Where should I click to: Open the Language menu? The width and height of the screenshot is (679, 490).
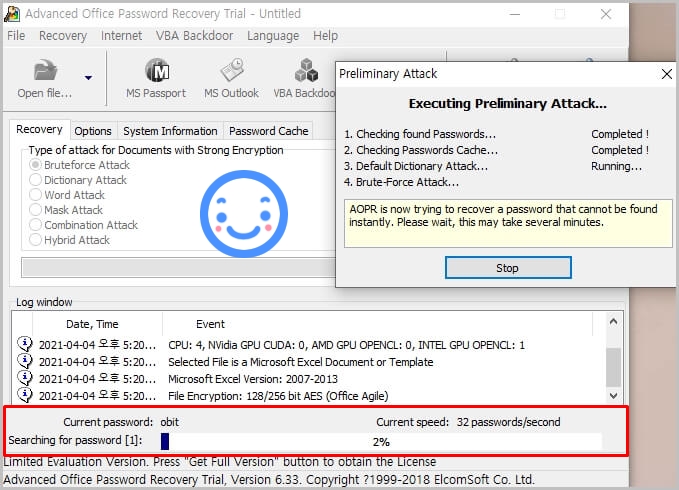tap(273, 35)
